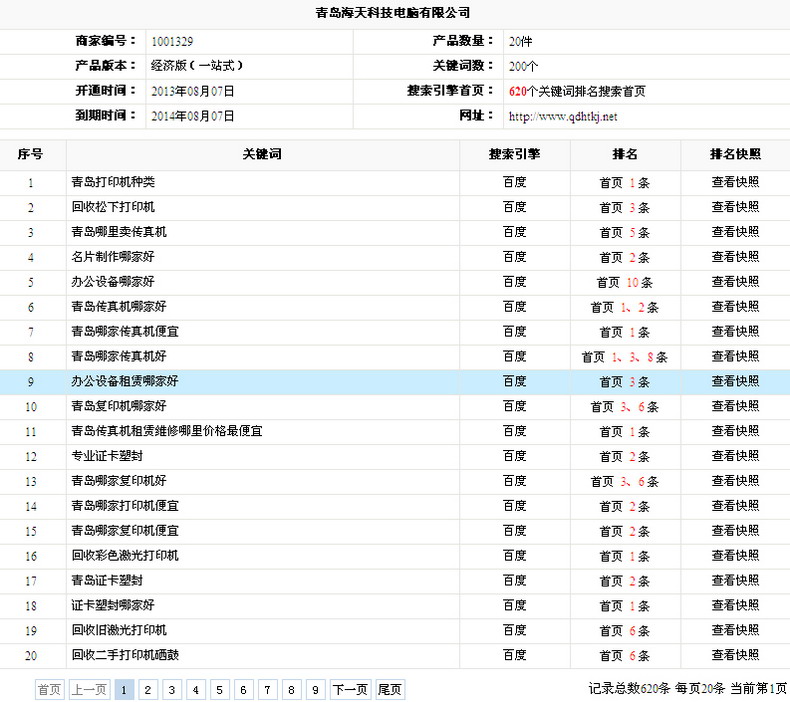Click 百度 cell in 青岛证卡塑封 row
790x702 pixels.
click(x=514, y=581)
